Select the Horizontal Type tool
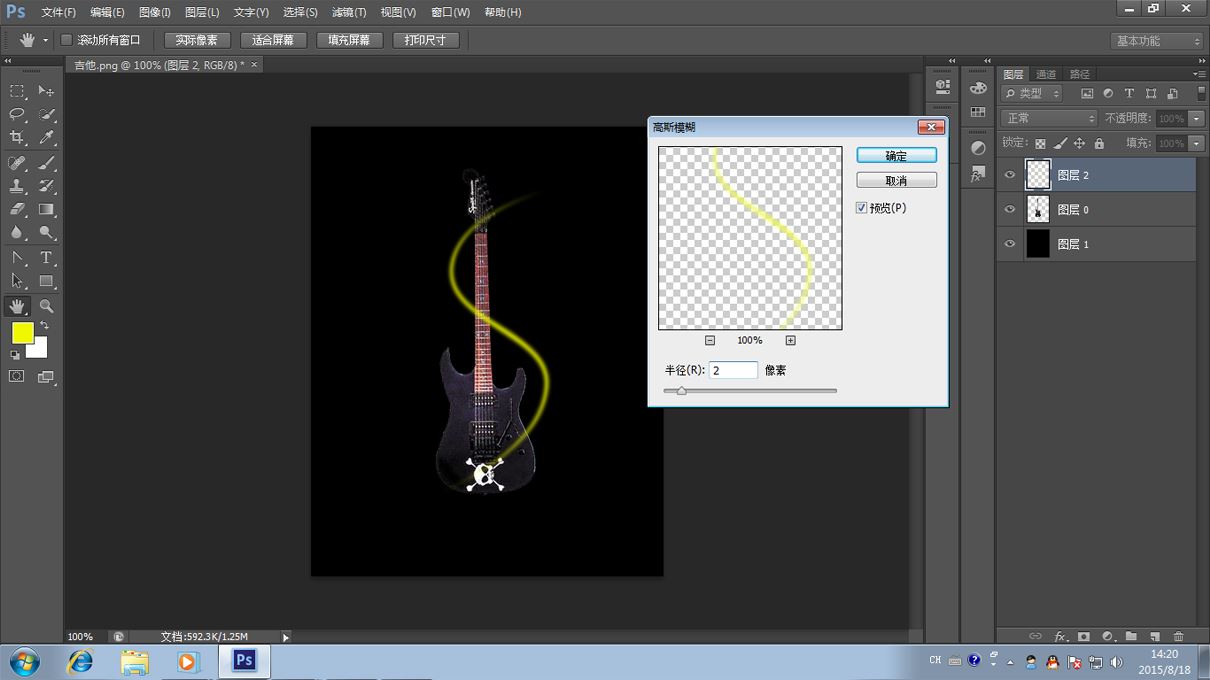Screen dimensions: 1210x680 [46, 258]
